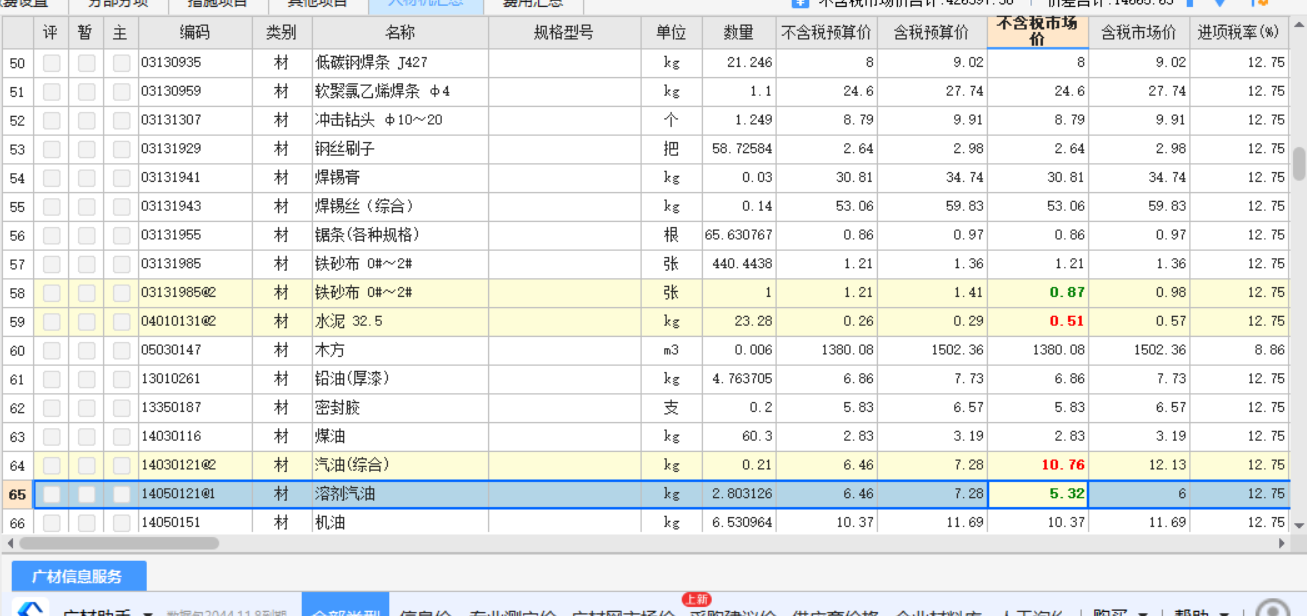Viewport: 1307px width, 616px height.
Task: Click the 暂 column header
Action: [x=86, y=33]
